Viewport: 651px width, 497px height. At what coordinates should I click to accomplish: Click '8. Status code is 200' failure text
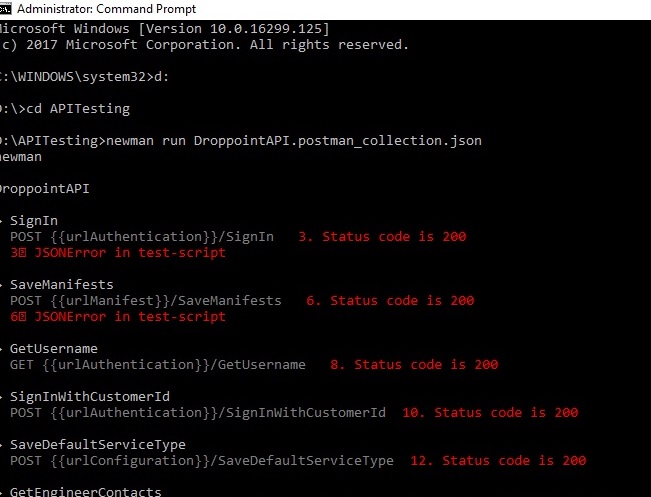(414, 365)
